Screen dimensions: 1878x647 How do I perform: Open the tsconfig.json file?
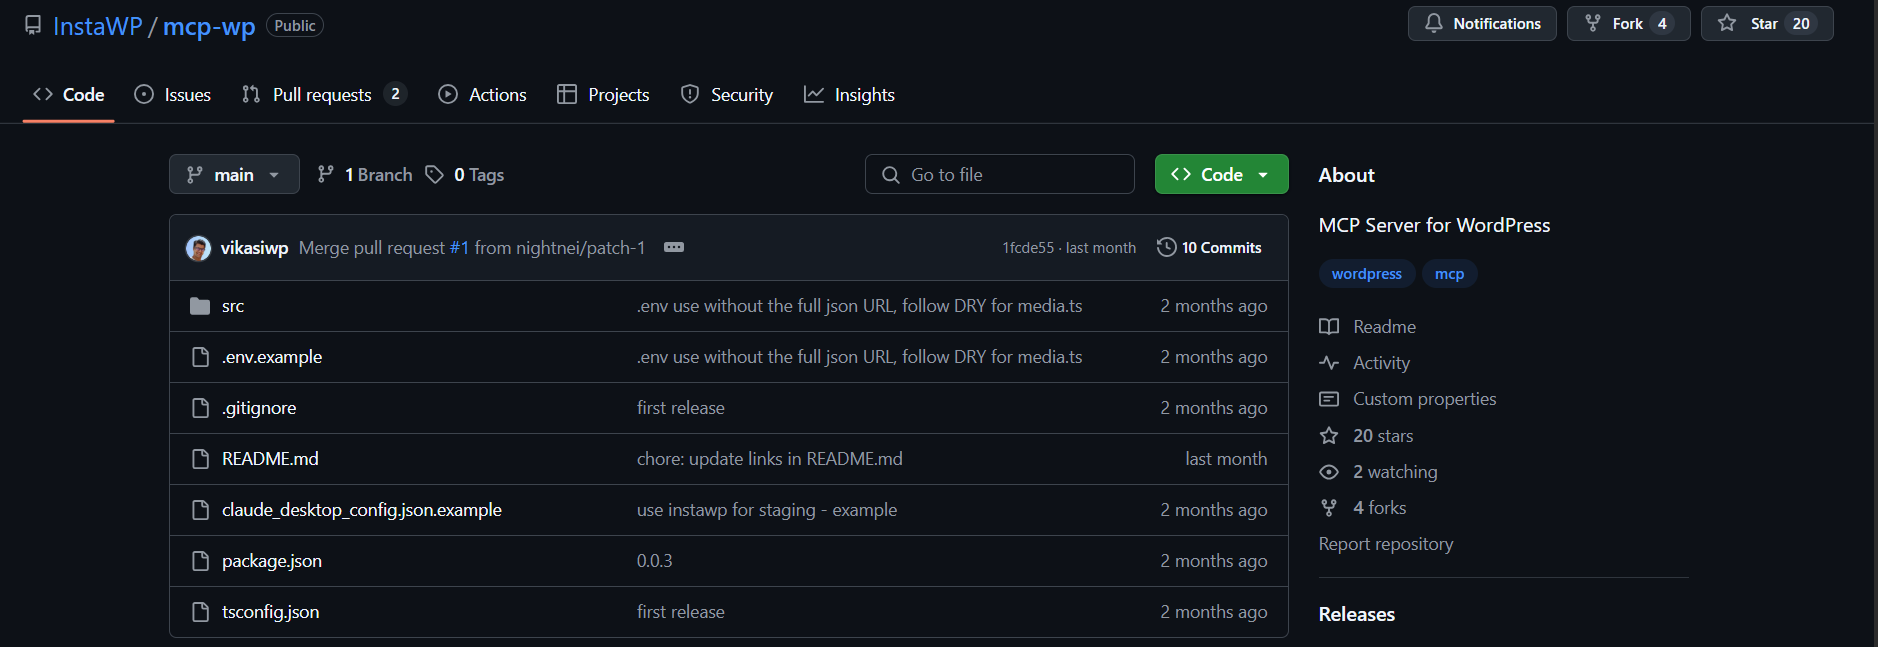pos(271,612)
